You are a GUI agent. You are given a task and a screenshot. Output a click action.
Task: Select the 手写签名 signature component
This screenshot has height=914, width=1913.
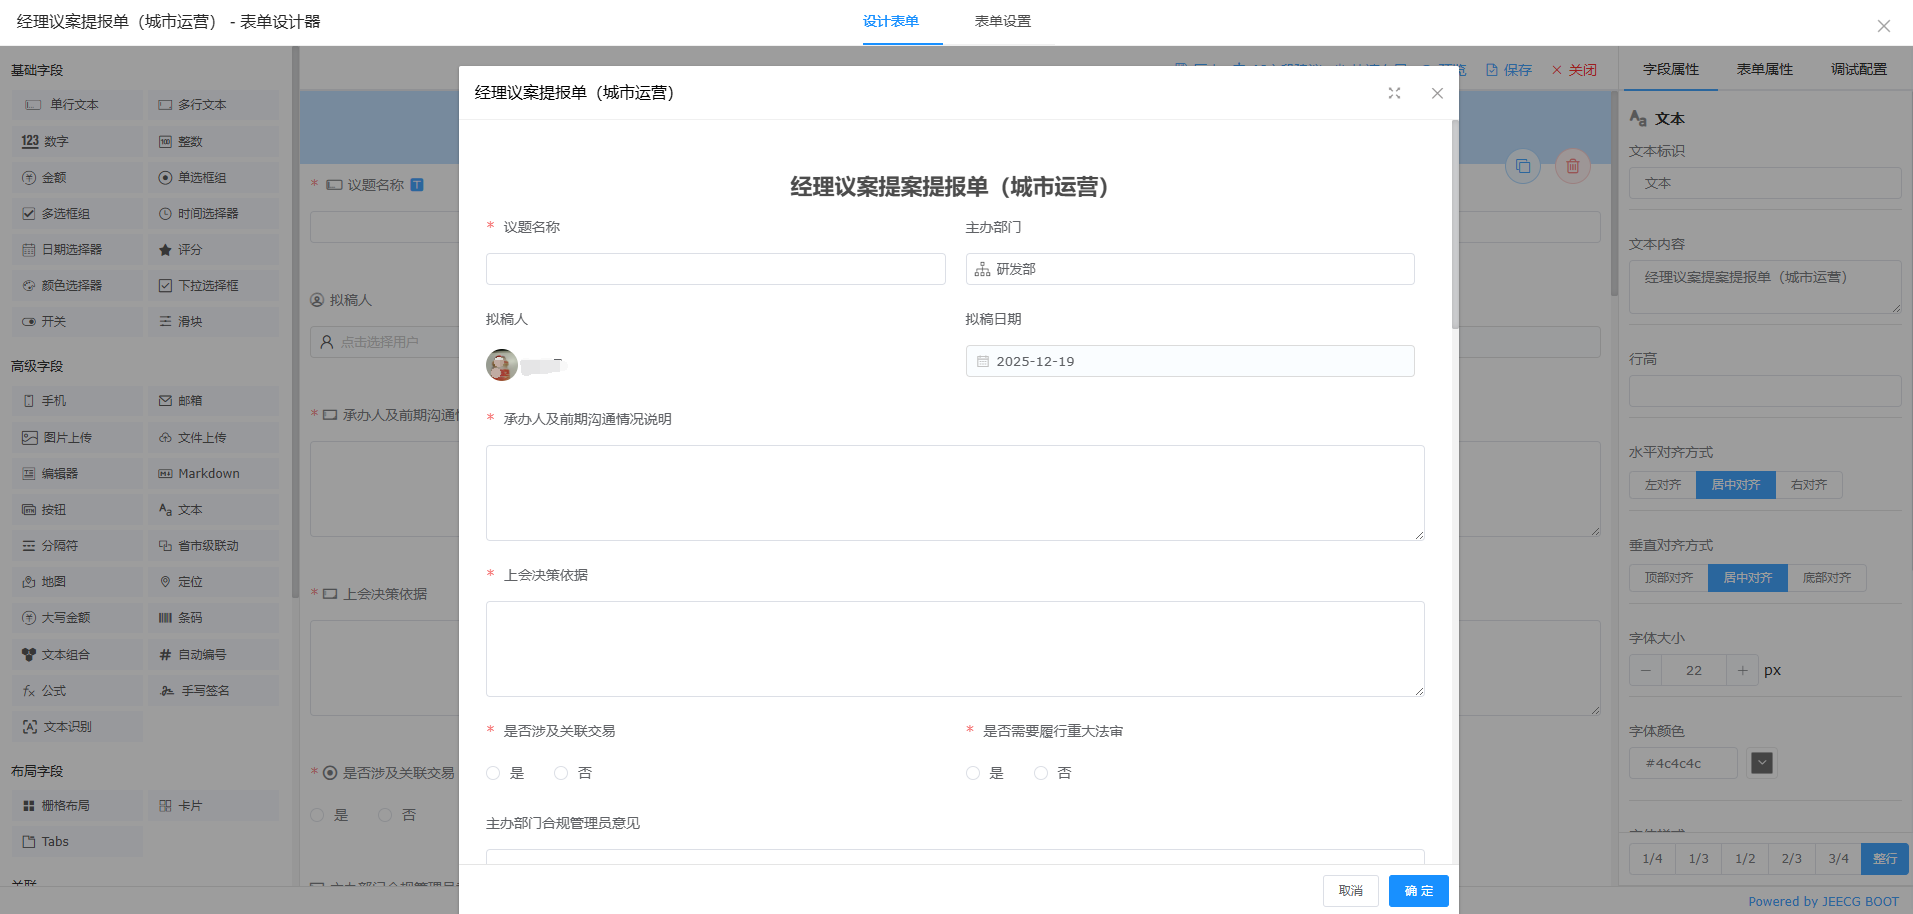click(x=214, y=690)
